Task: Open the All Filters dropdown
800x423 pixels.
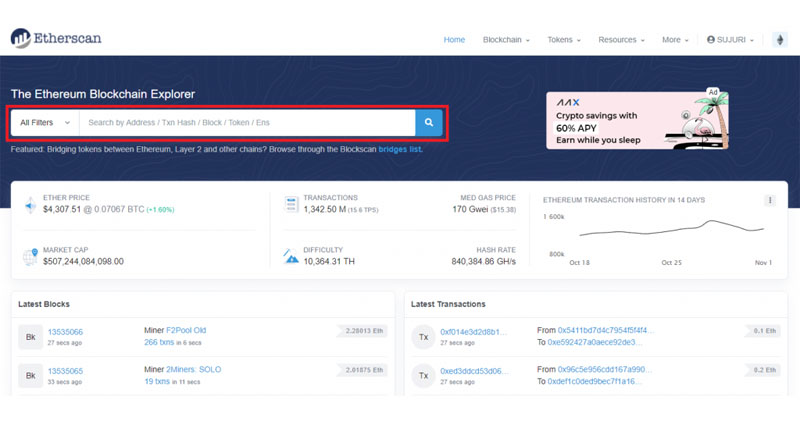Action: (45, 122)
